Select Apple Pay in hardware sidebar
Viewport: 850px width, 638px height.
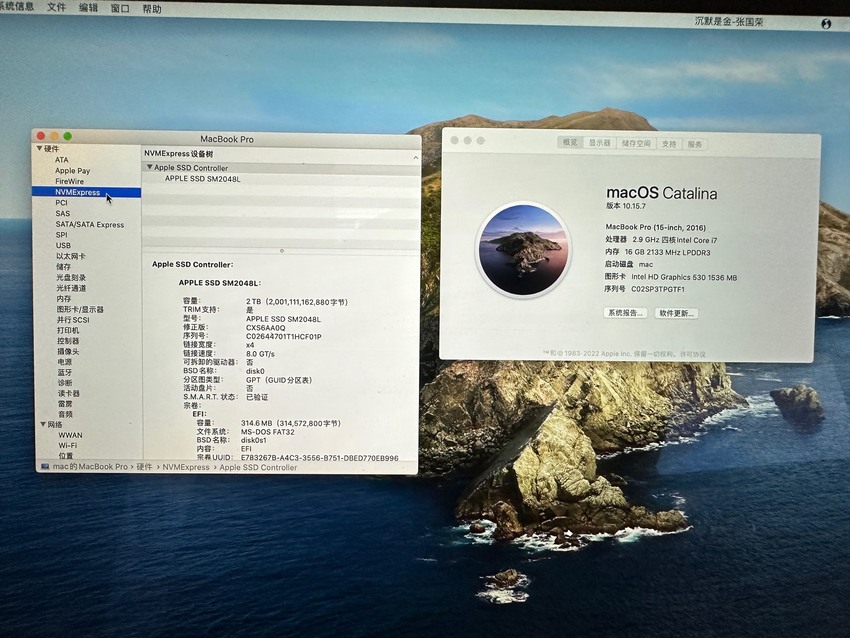(72, 170)
